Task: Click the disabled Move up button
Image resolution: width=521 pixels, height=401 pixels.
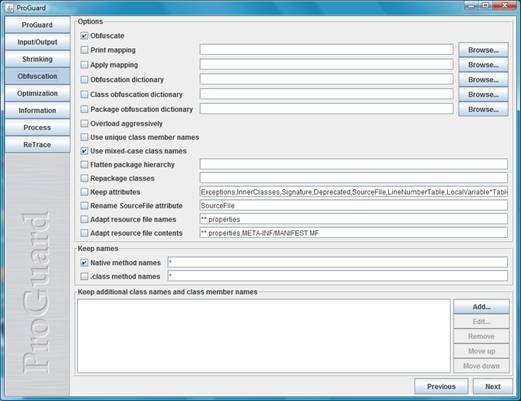Action: coord(481,351)
